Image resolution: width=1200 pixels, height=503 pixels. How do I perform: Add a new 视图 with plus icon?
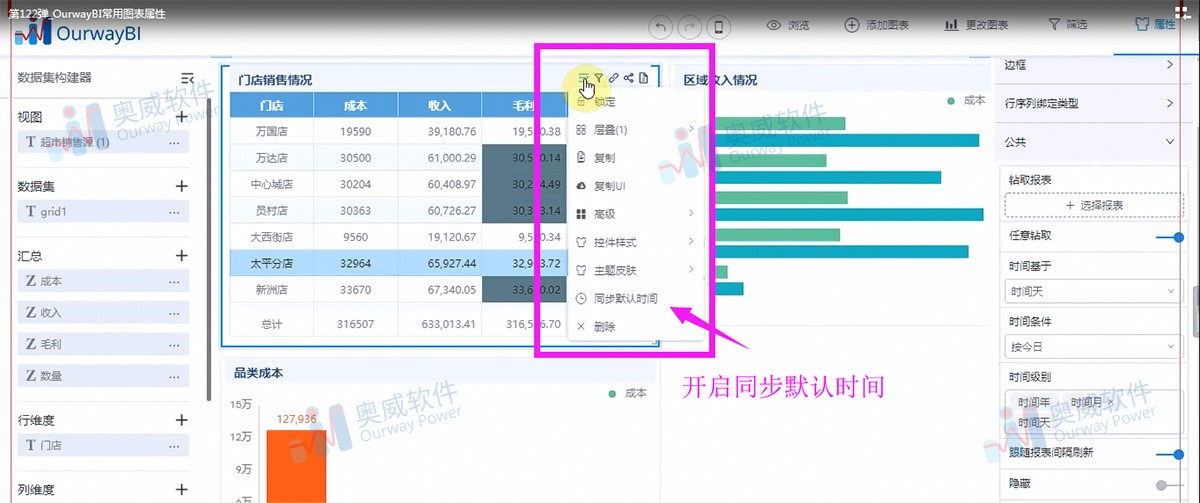[182, 117]
